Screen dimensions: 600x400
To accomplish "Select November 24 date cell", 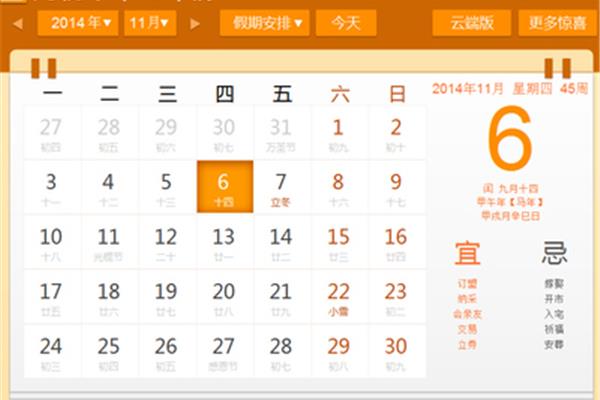I will pos(52,351).
